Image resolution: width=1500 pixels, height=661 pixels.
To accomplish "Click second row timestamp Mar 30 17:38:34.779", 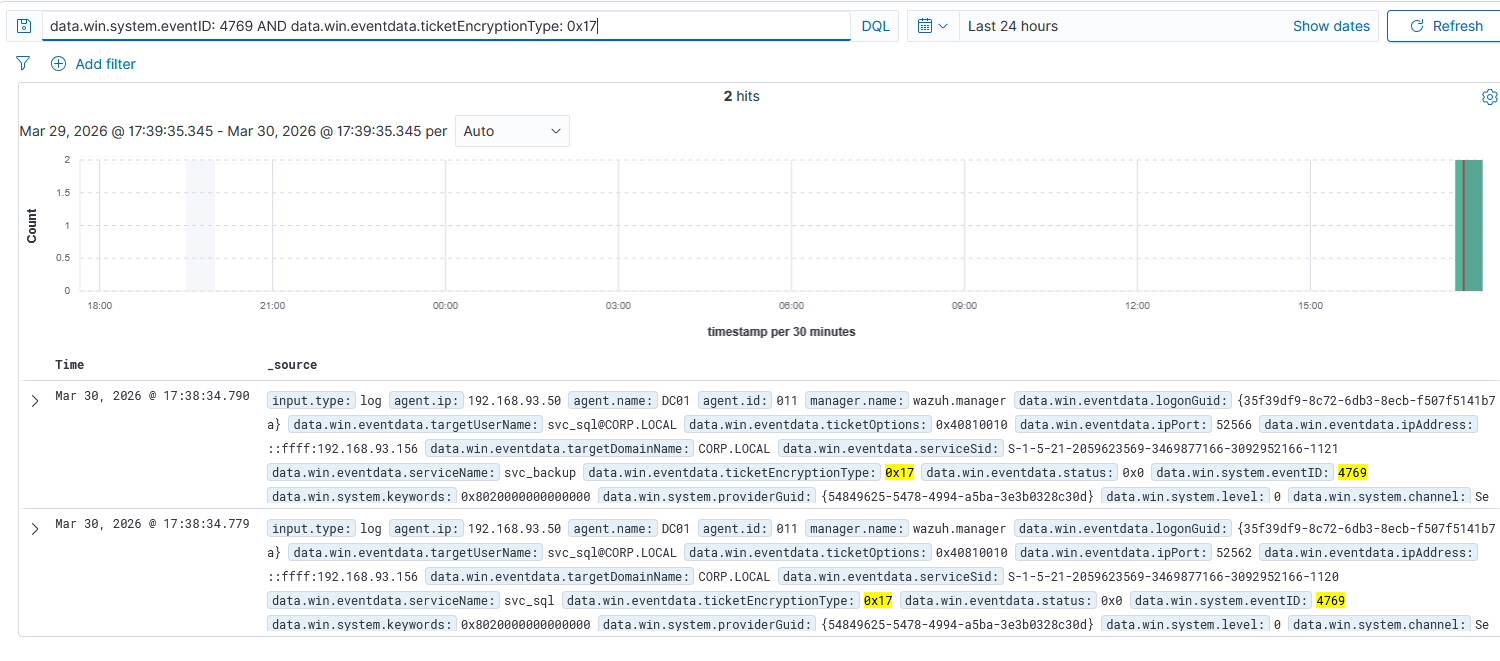I will [152, 524].
